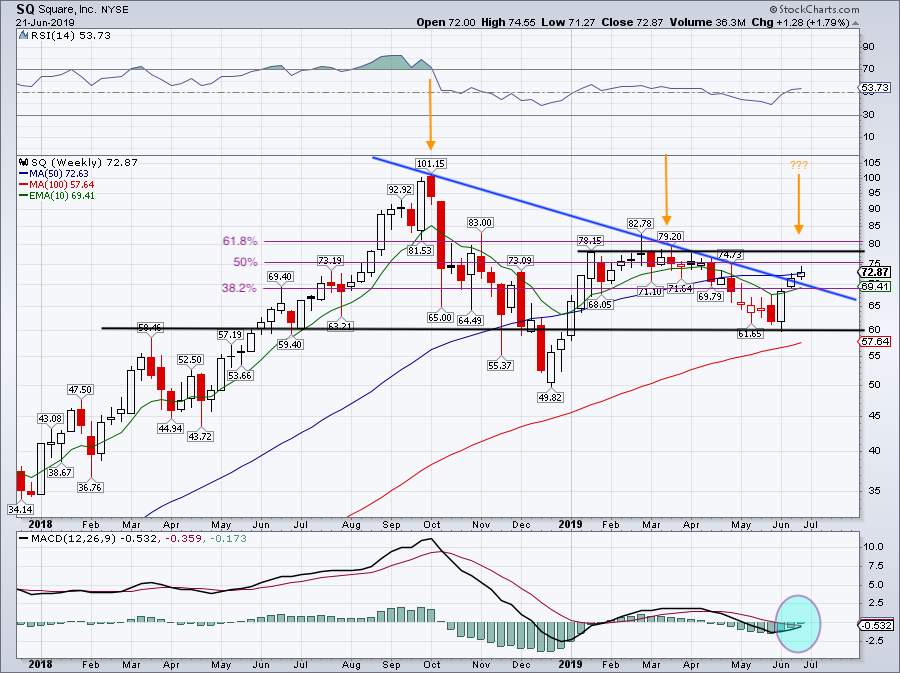The height and width of the screenshot is (673, 900).
Task: Click the 69.40 price label
Action: [x=280, y=277]
